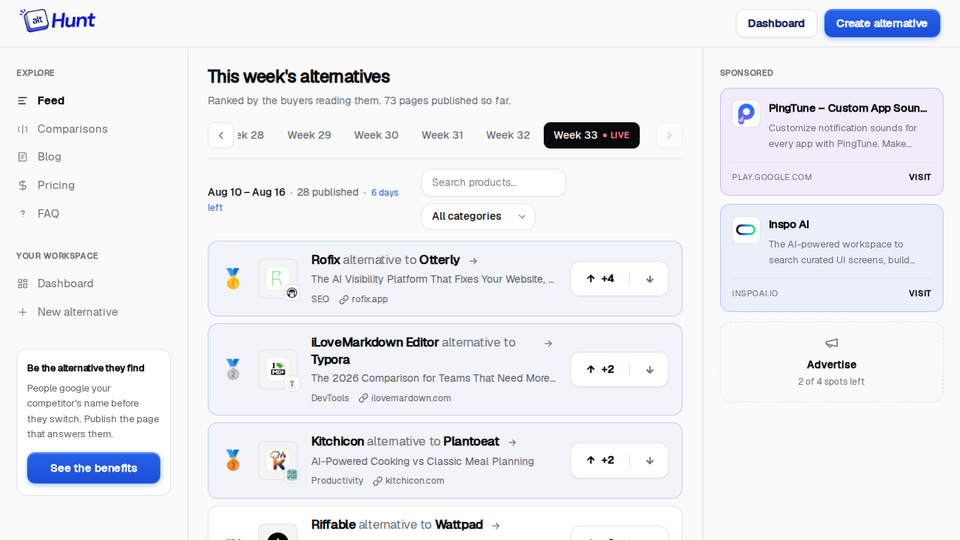Open the All categories dropdown
This screenshot has height=540, width=960.
point(478,216)
